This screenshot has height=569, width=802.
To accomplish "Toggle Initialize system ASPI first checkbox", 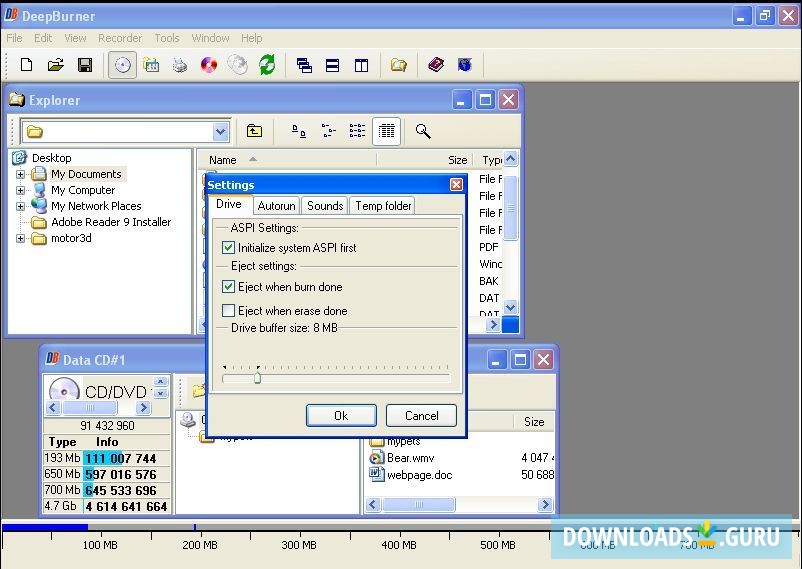I will 228,248.
